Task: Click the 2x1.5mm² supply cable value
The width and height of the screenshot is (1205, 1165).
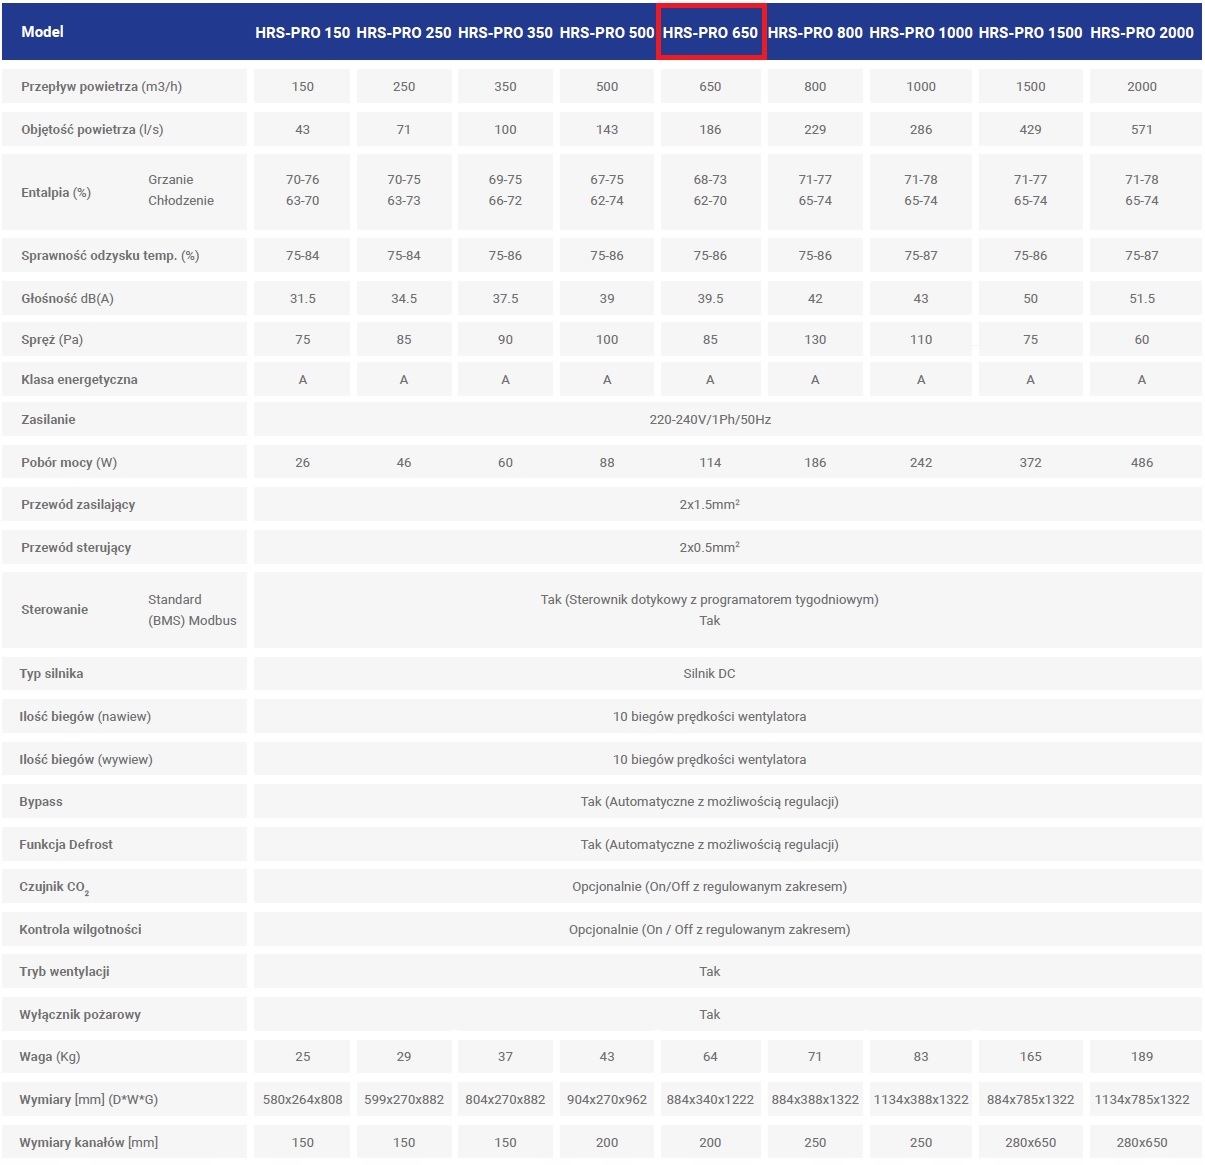Action: click(710, 505)
